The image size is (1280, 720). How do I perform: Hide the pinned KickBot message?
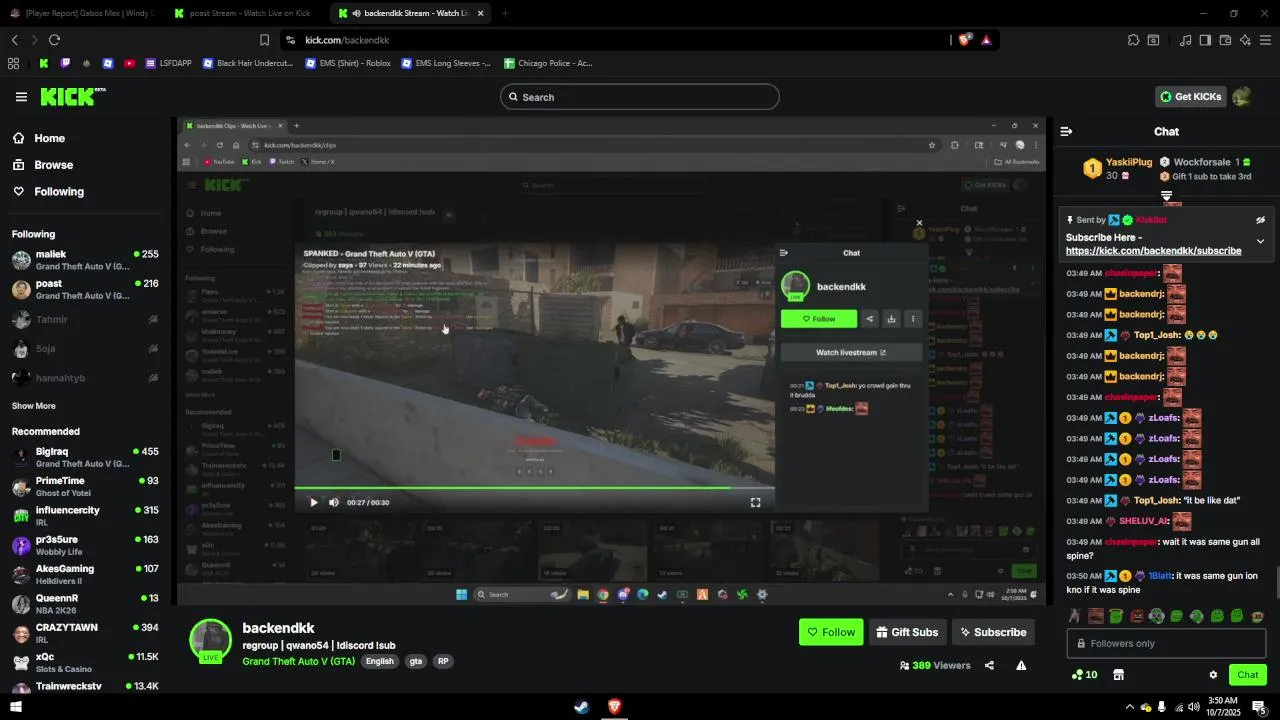pos(1260,220)
